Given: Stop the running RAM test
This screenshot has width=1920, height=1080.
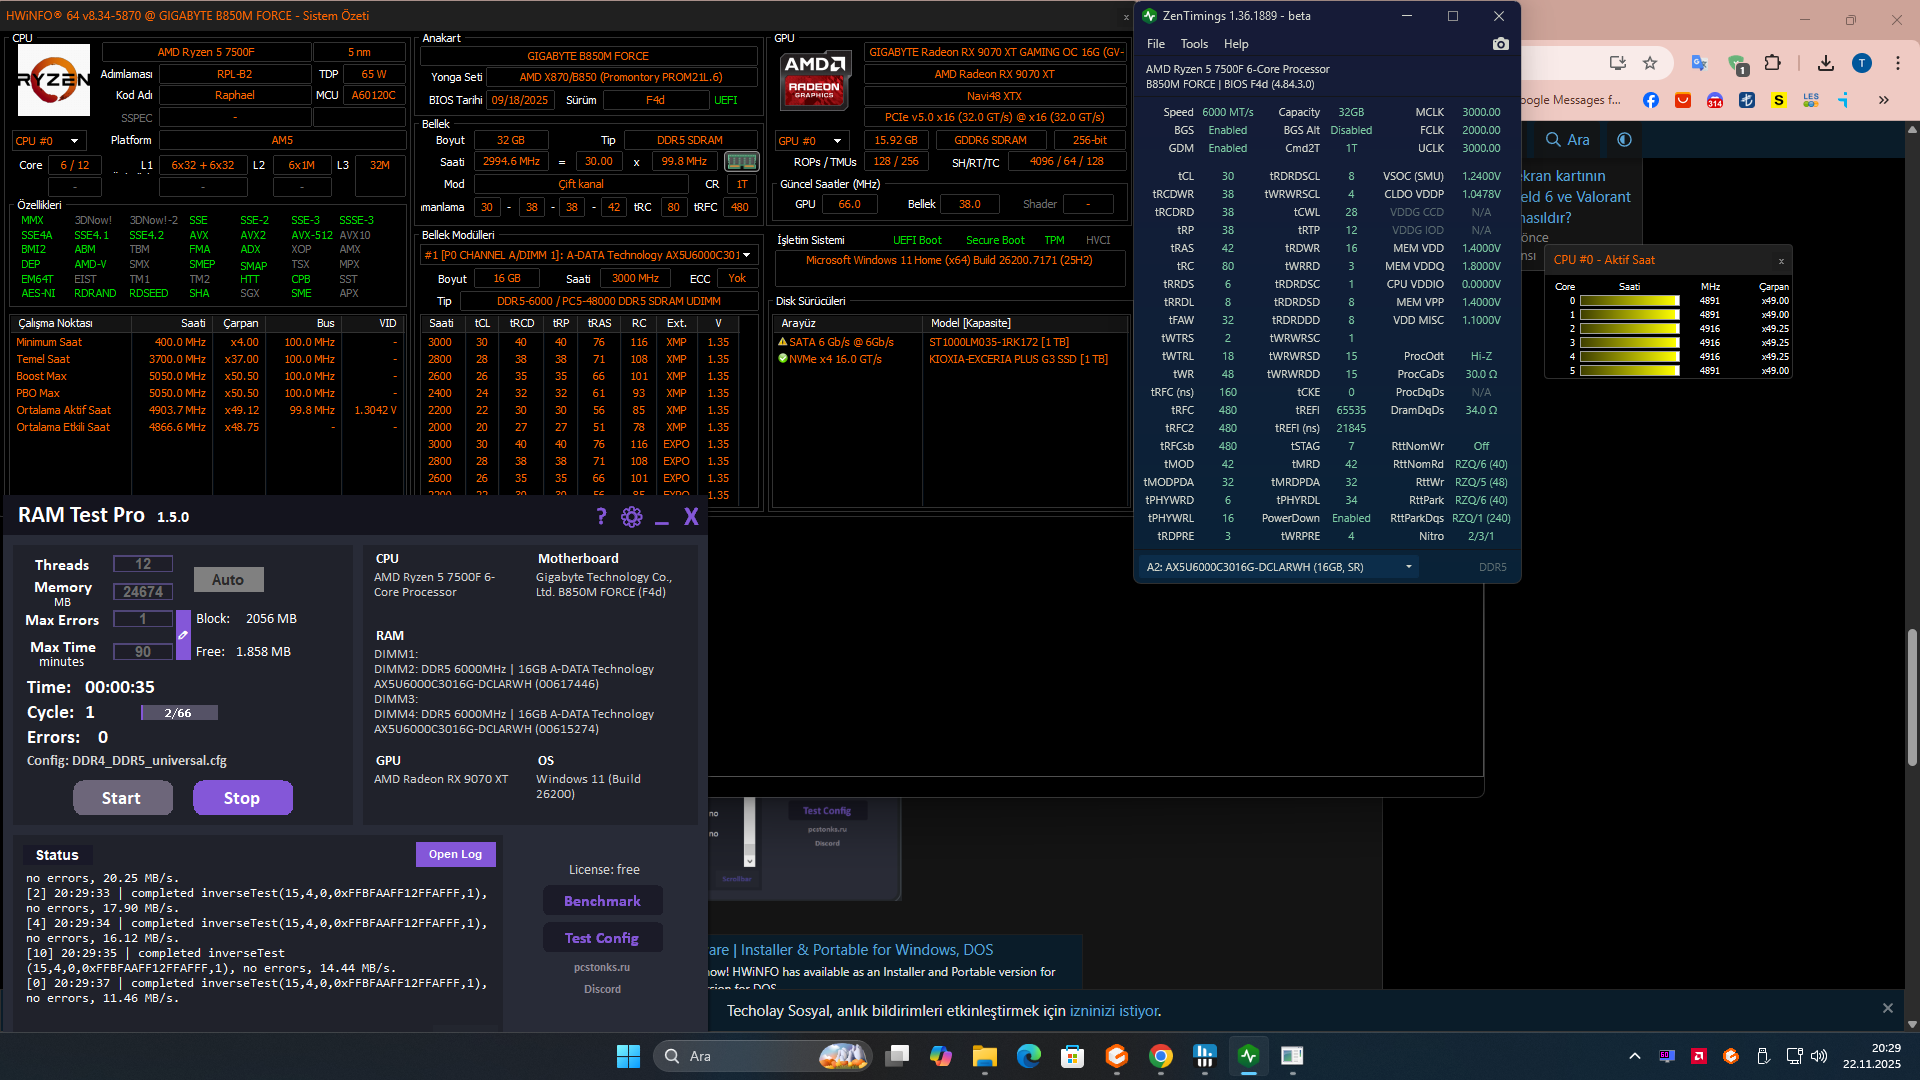Looking at the screenshot, I should pyautogui.click(x=242, y=798).
